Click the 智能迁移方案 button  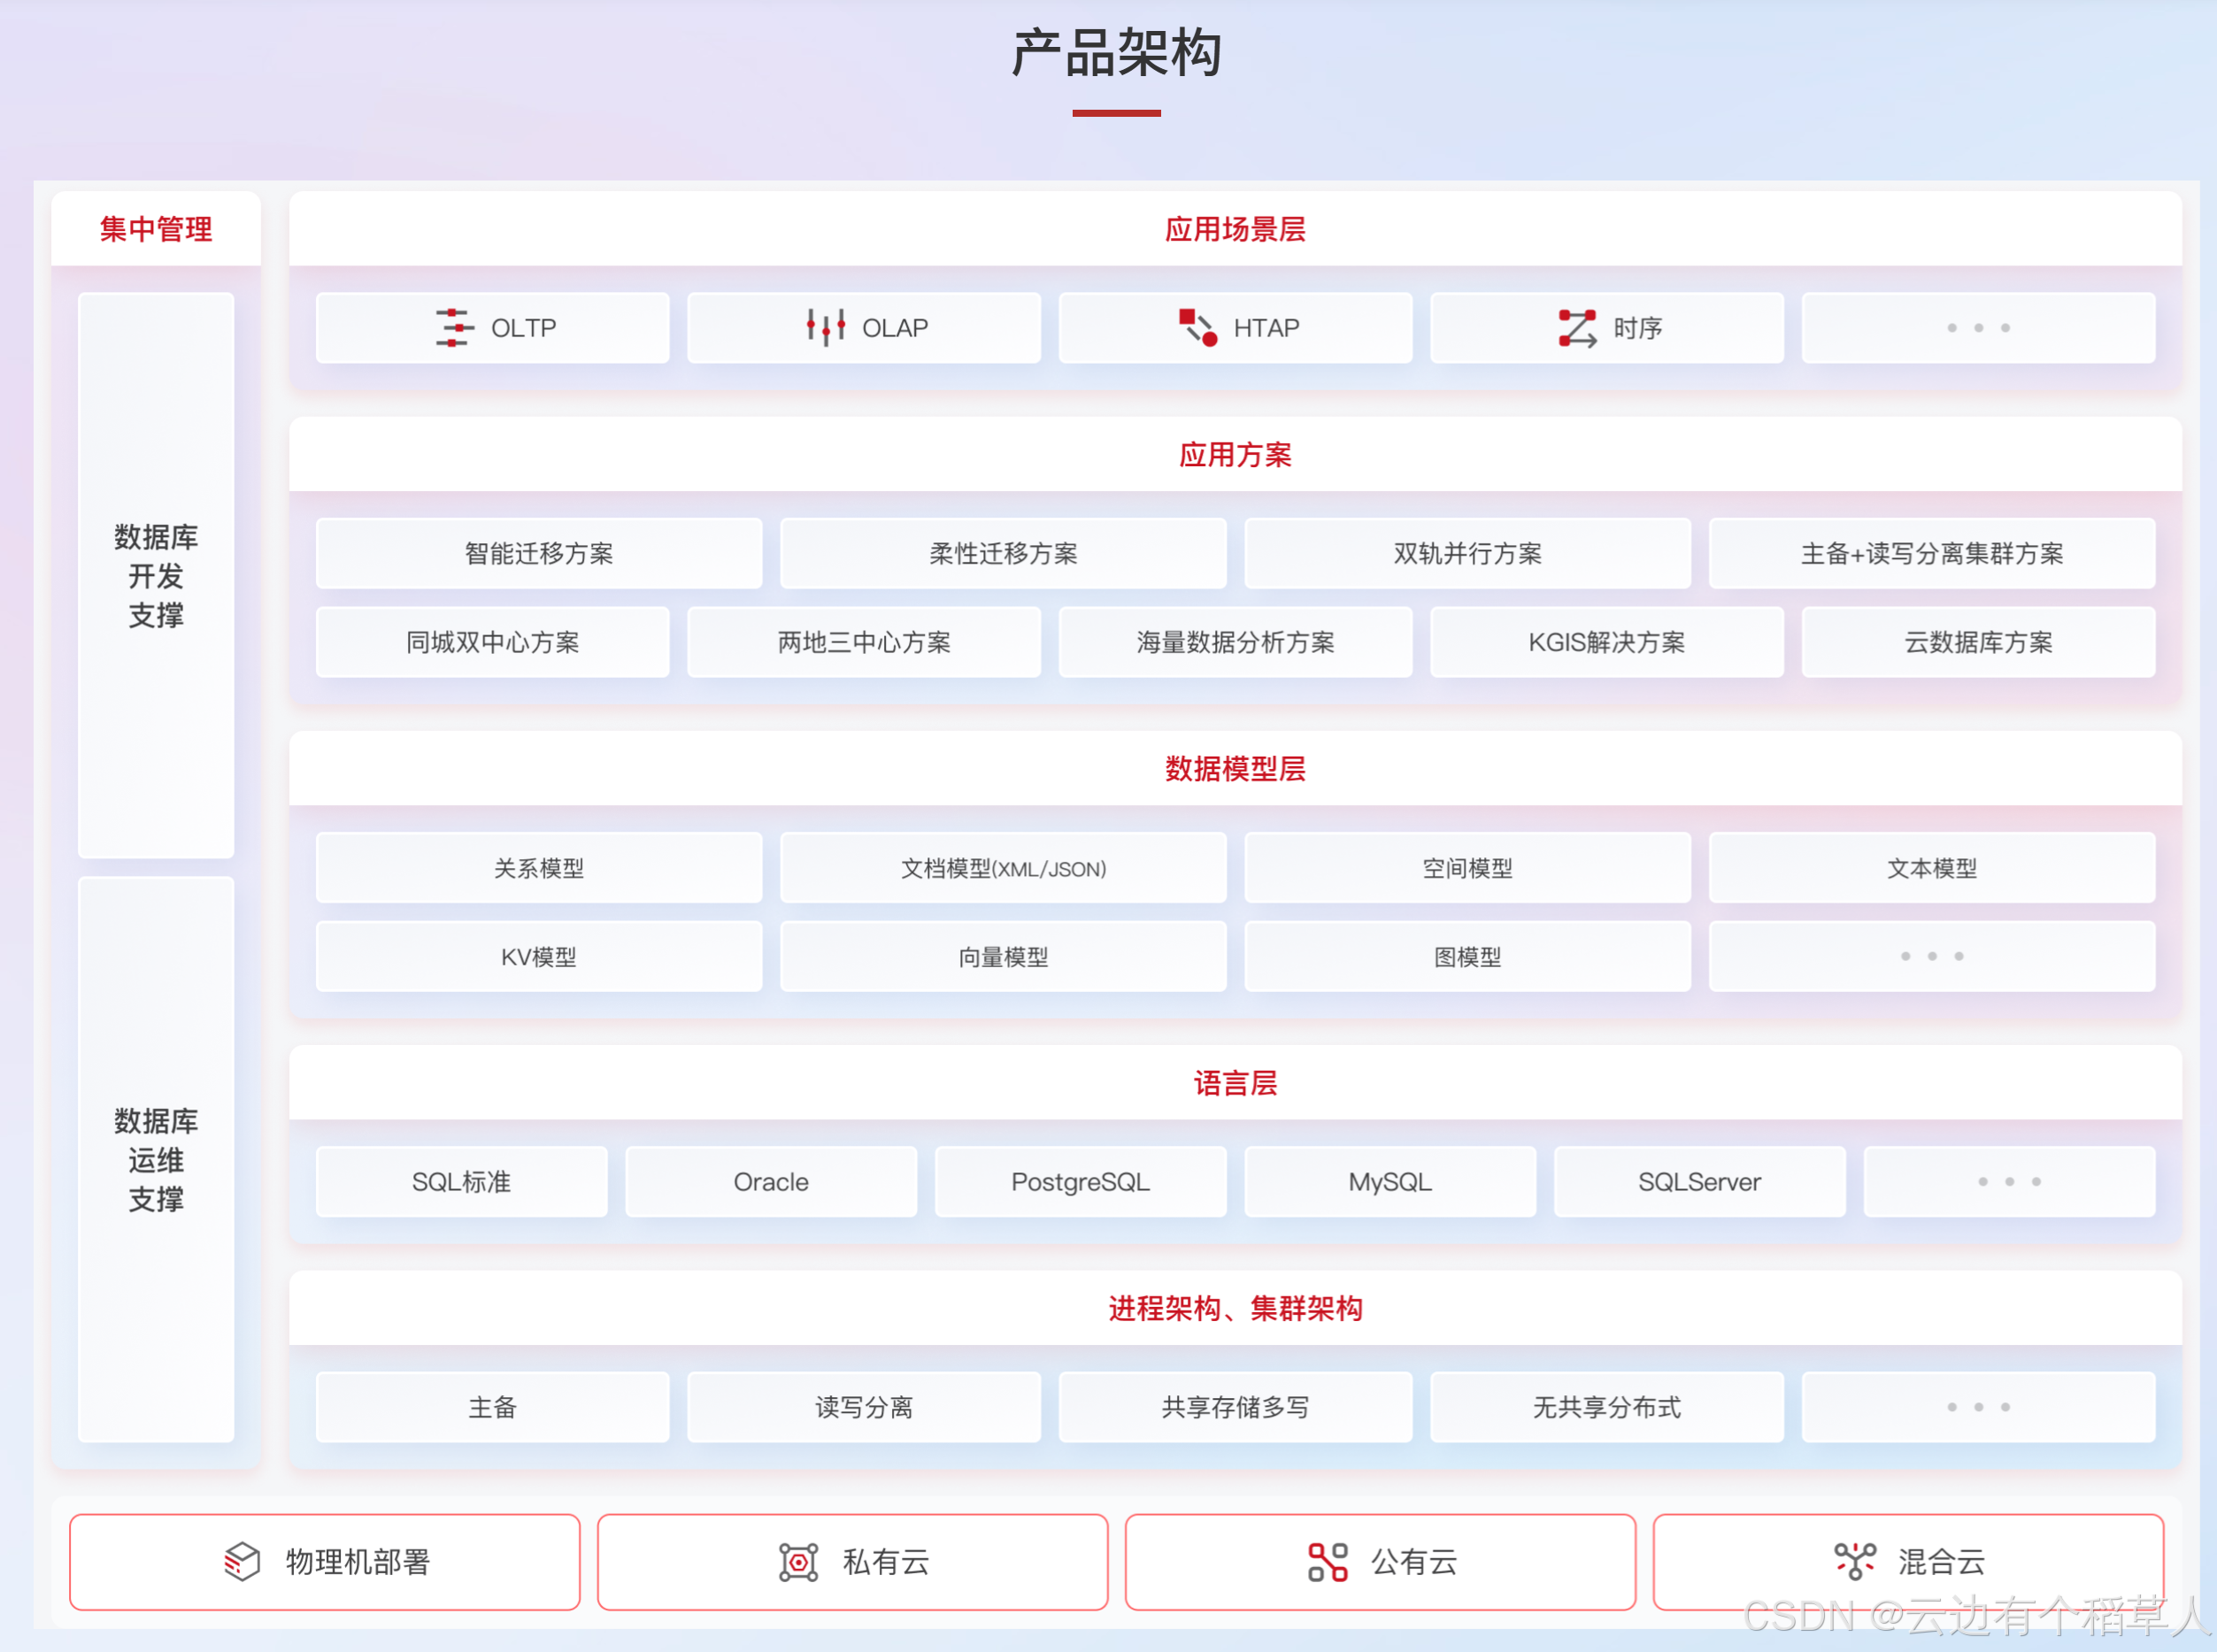tap(538, 553)
